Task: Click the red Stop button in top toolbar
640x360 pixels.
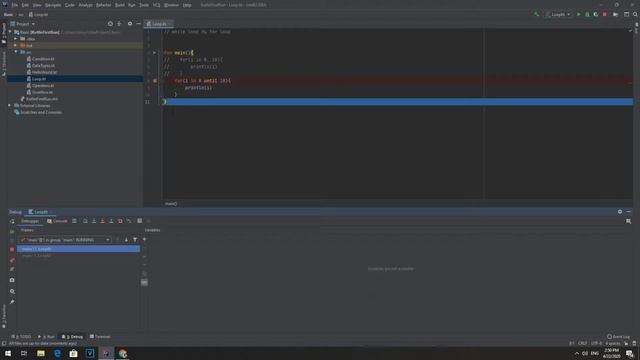Action: (x=605, y=14)
